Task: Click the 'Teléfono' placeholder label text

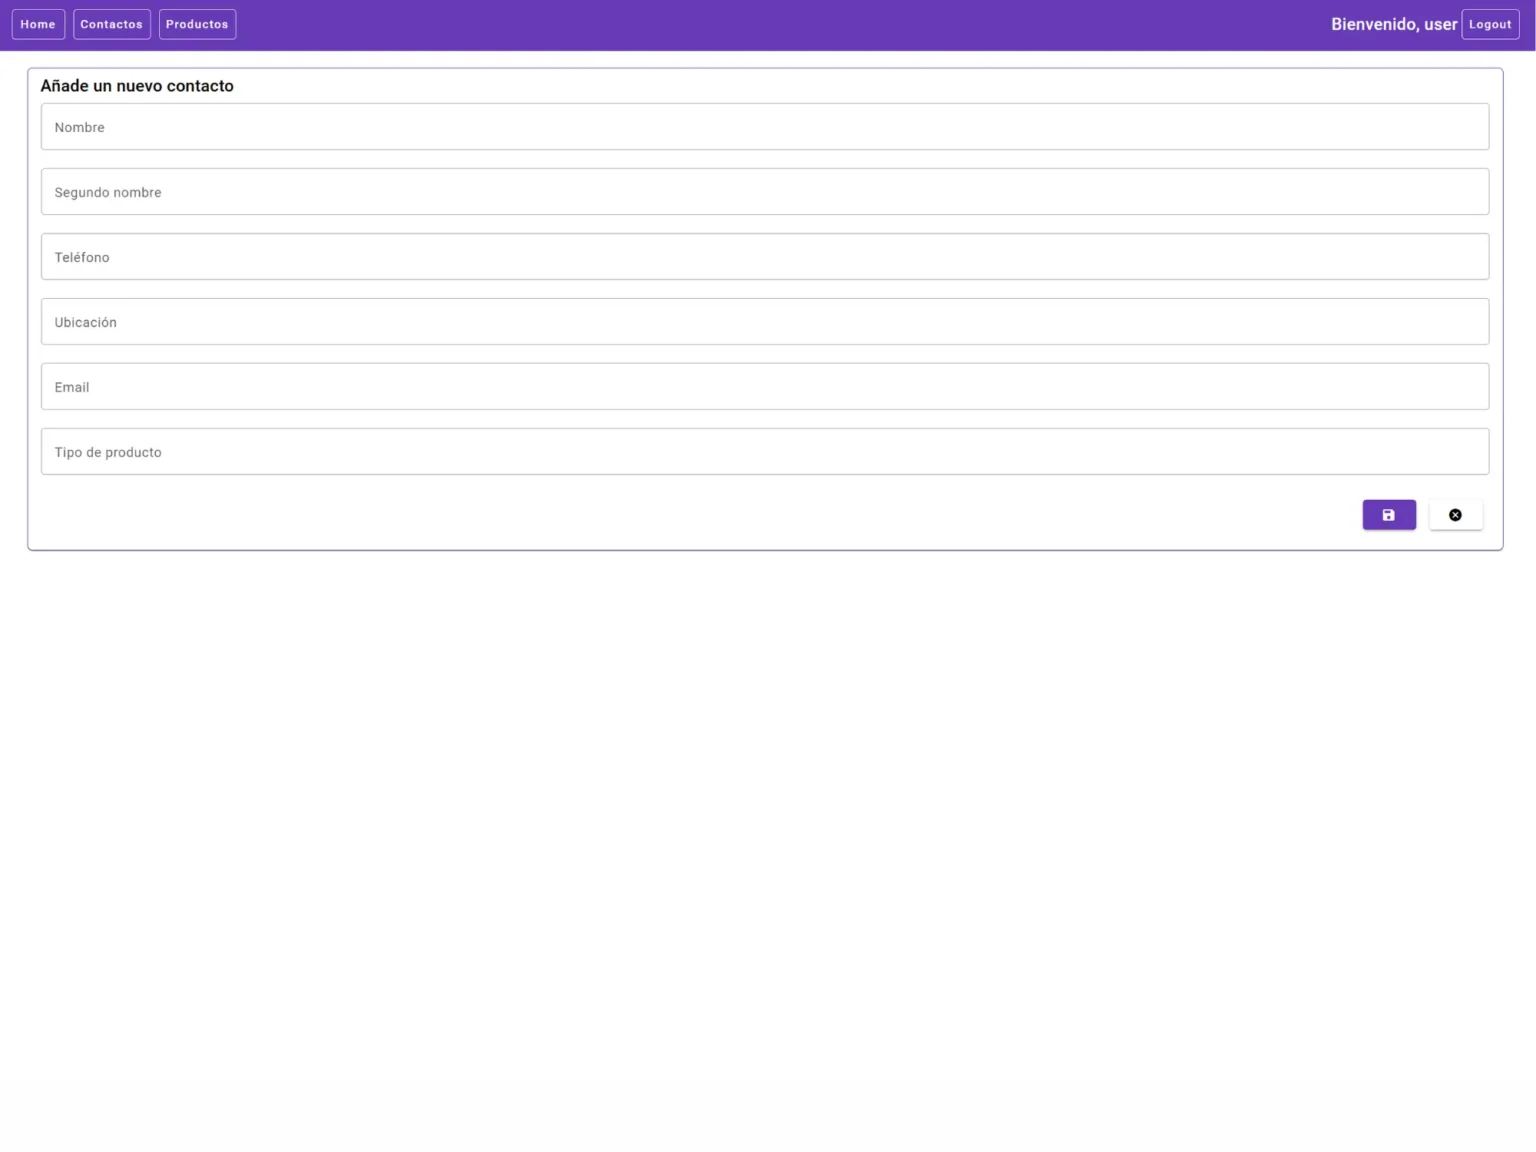Action: 82,257
